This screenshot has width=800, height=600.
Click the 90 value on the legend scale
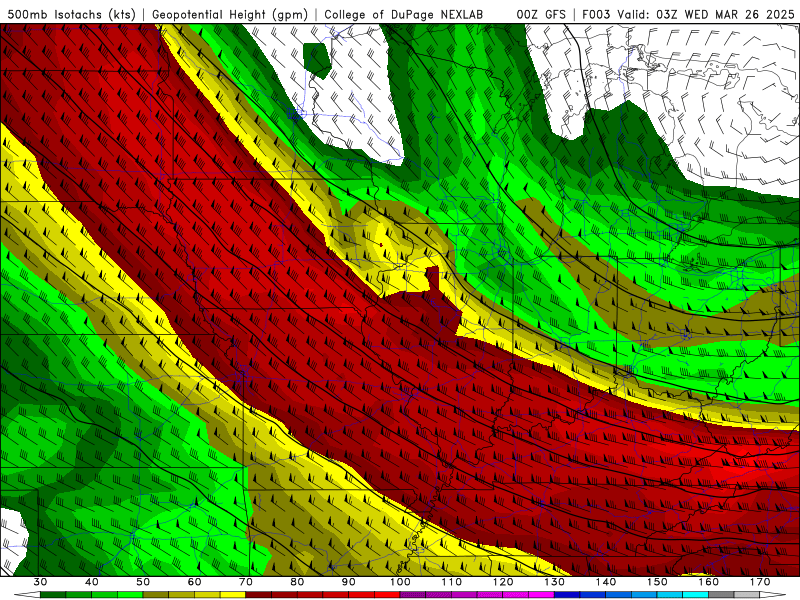pyautogui.click(x=349, y=582)
